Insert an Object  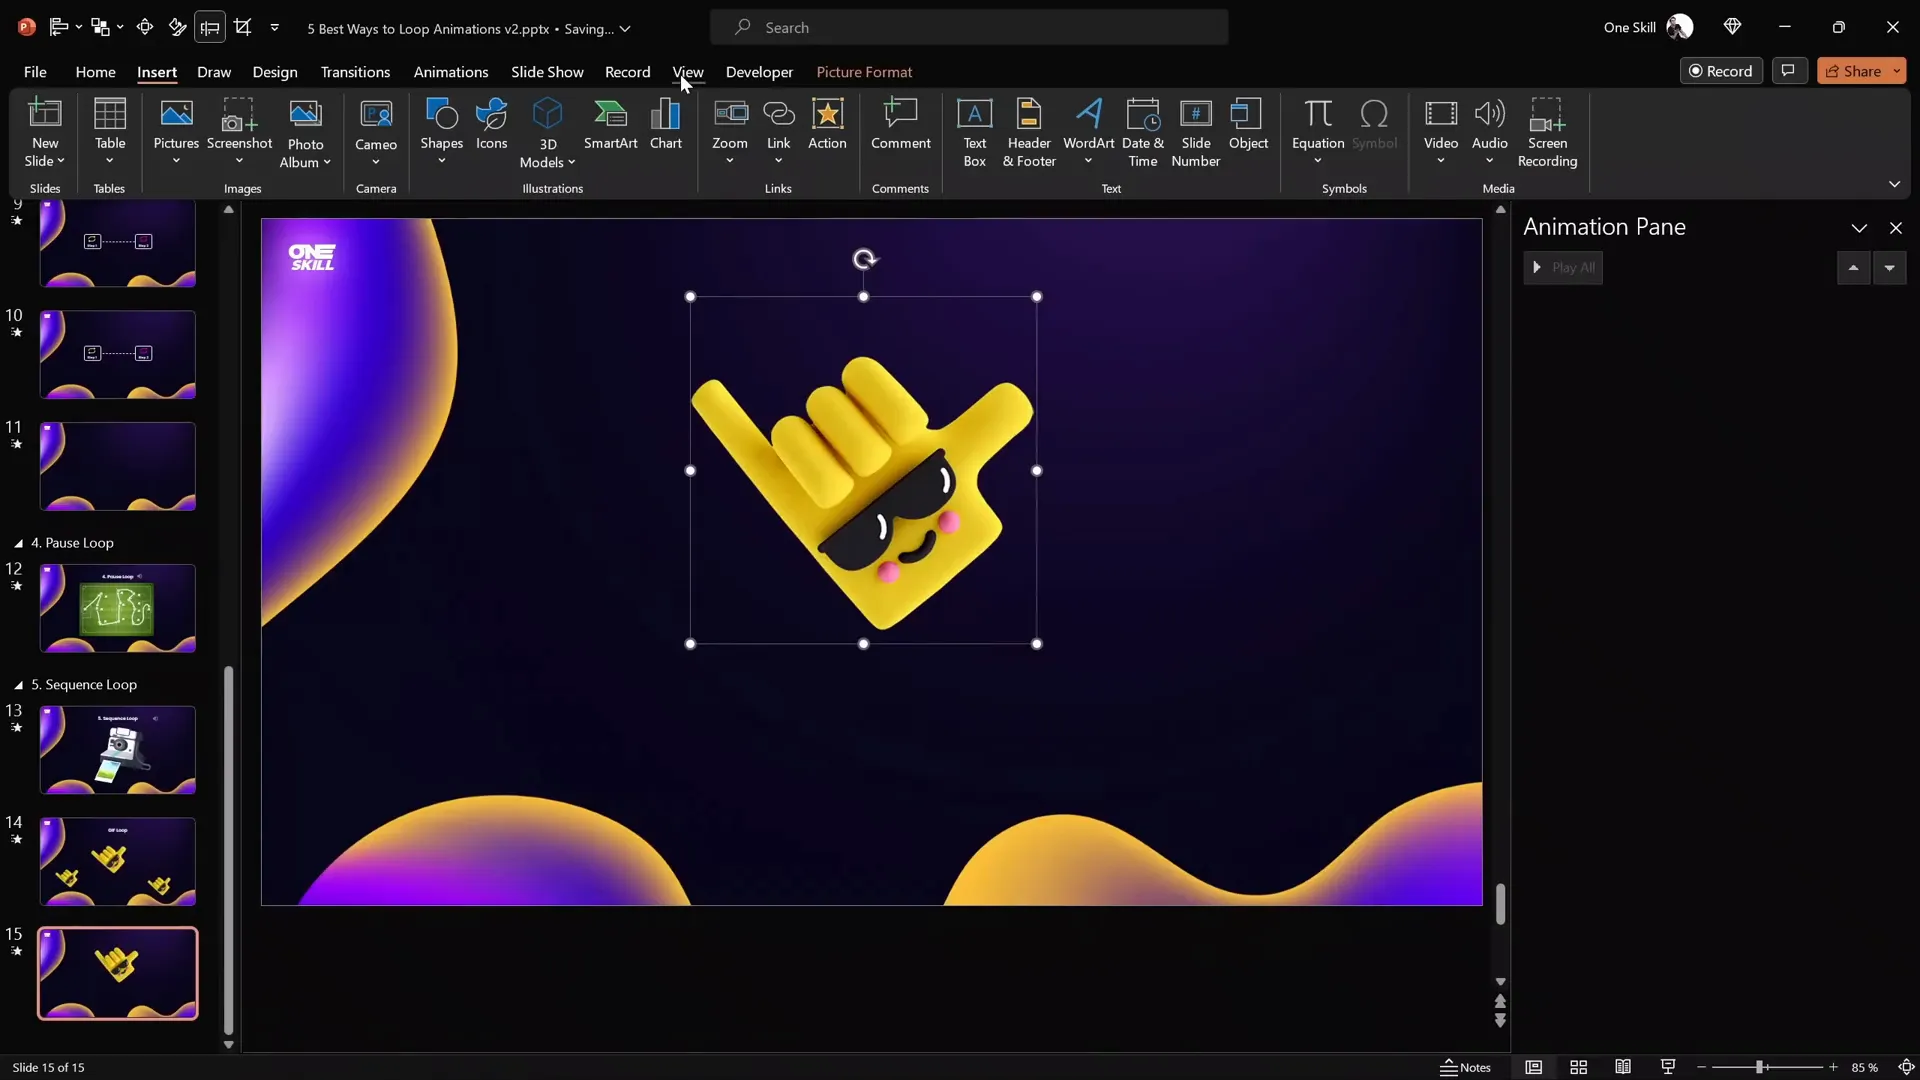click(1248, 124)
